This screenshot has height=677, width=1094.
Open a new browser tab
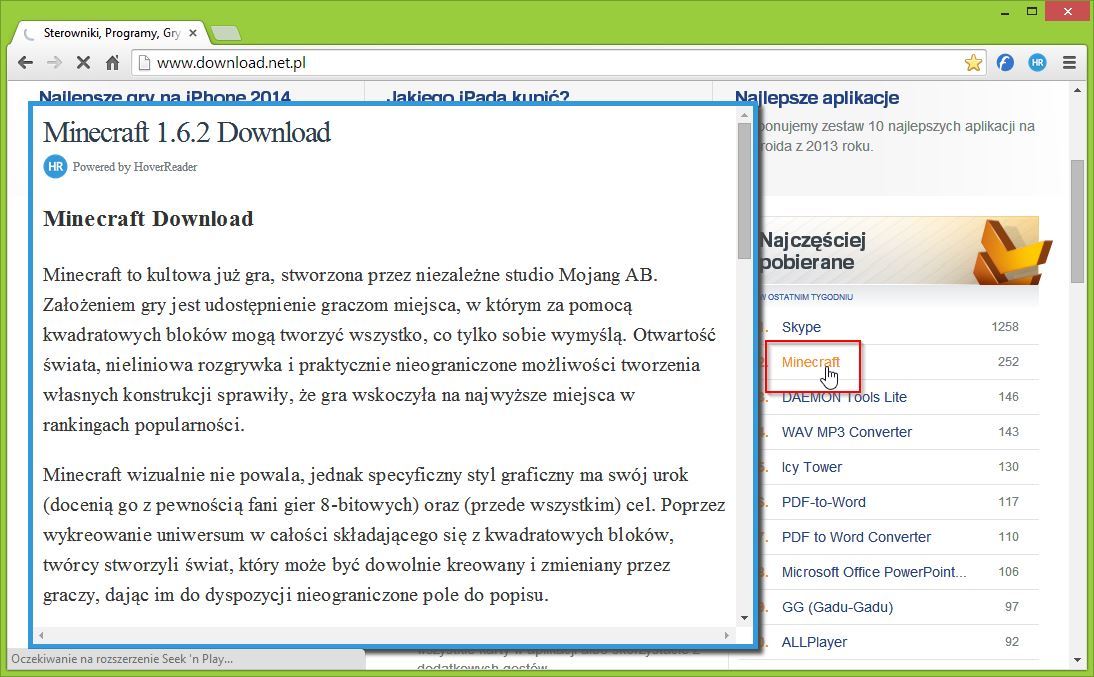pyautogui.click(x=226, y=33)
